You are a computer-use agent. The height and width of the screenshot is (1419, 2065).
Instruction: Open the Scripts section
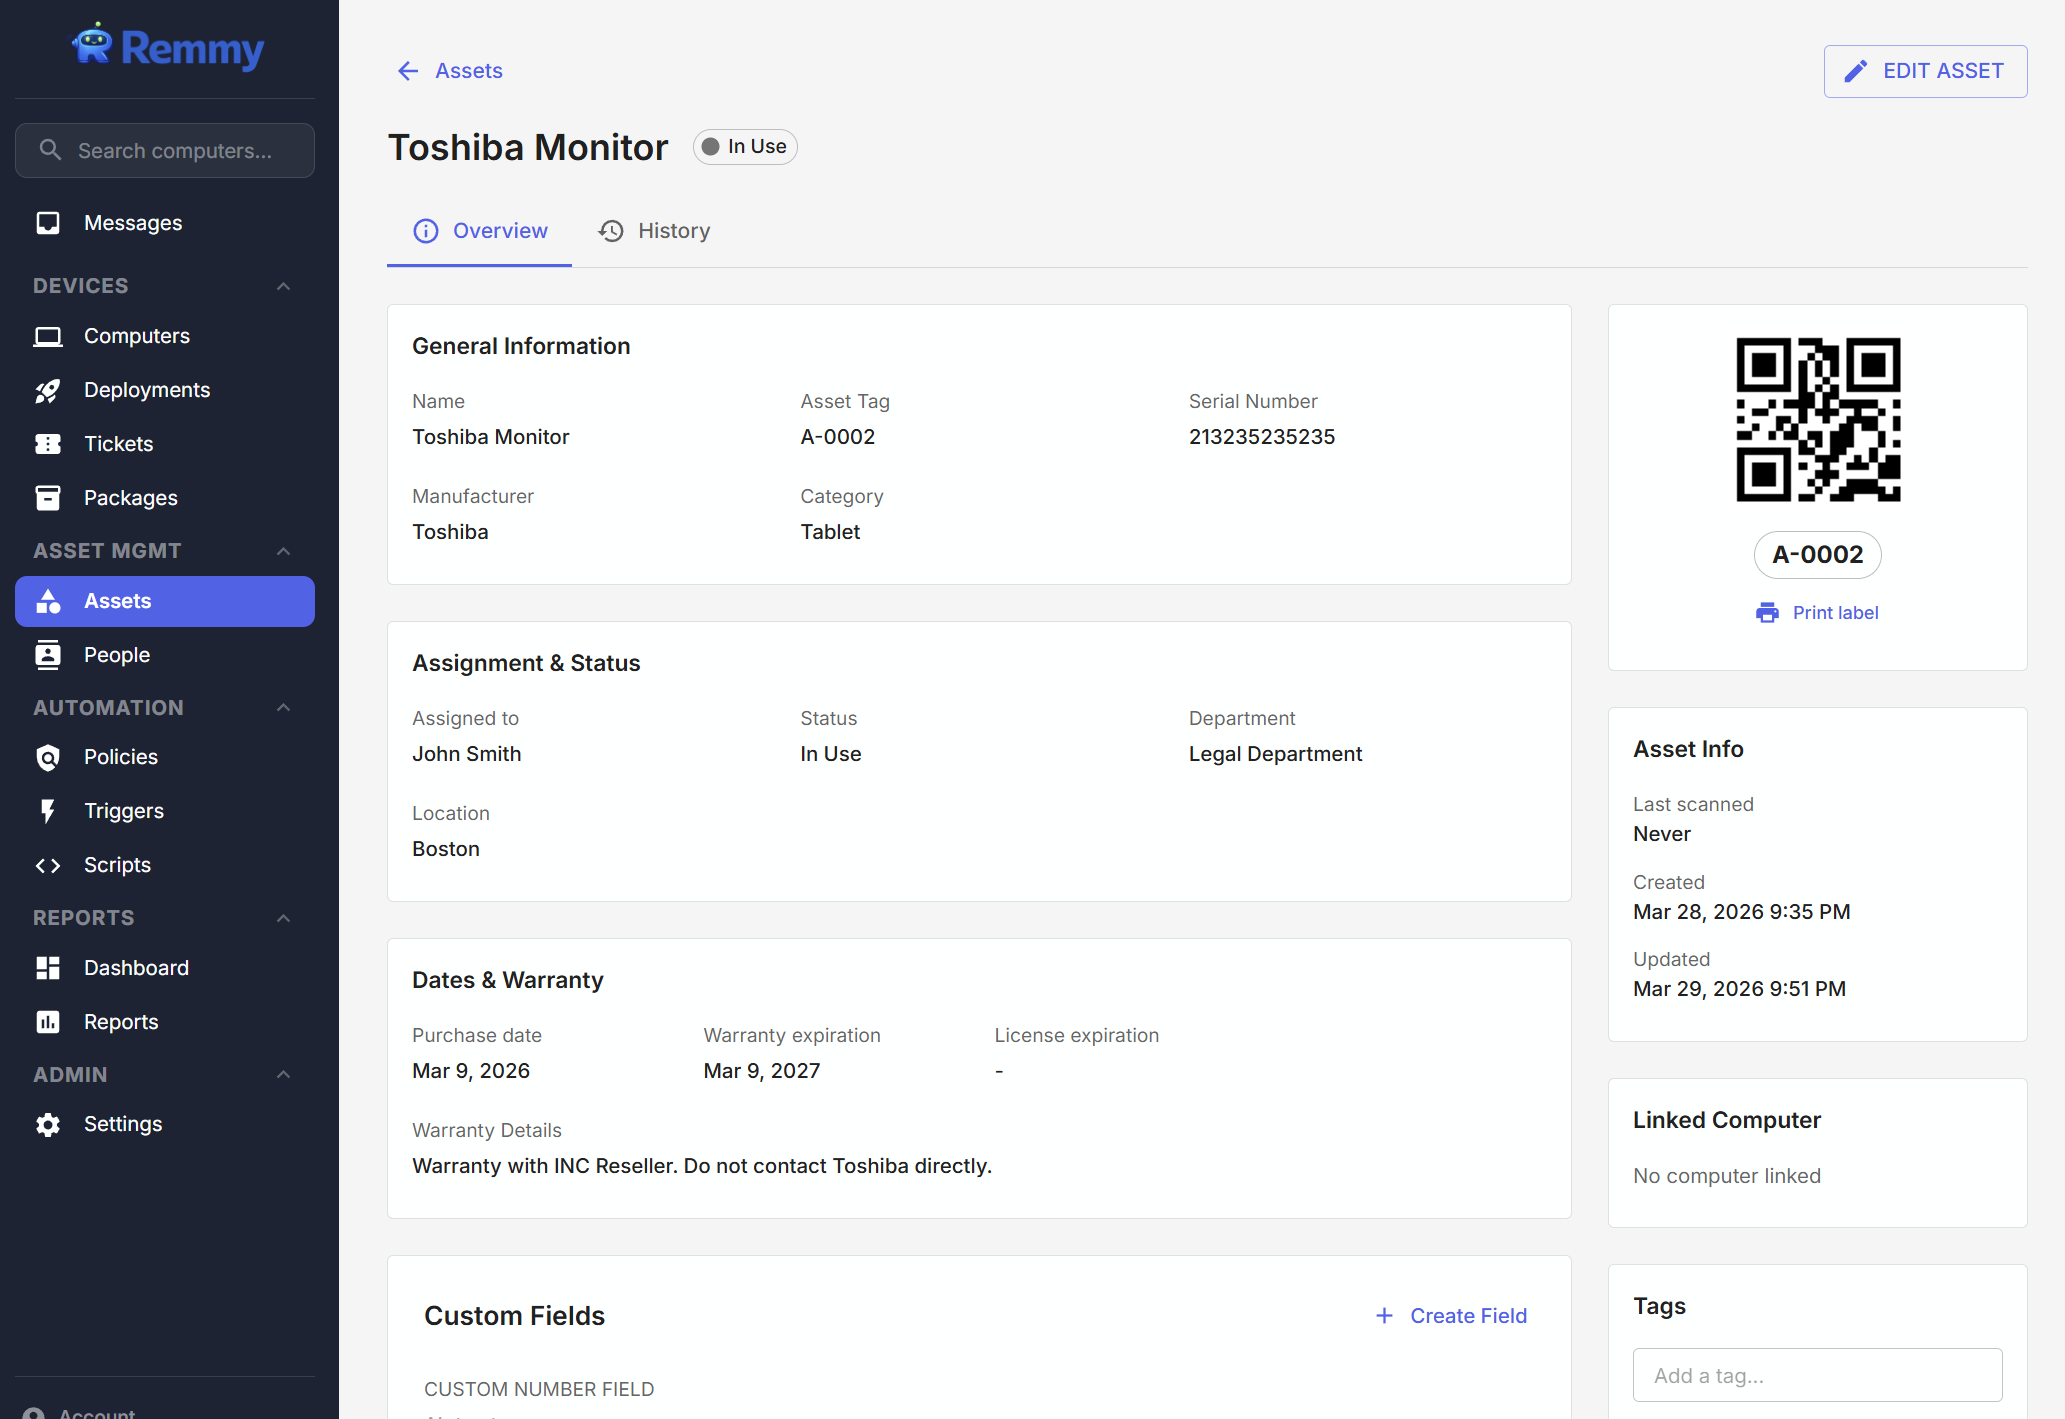(x=117, y=865)
